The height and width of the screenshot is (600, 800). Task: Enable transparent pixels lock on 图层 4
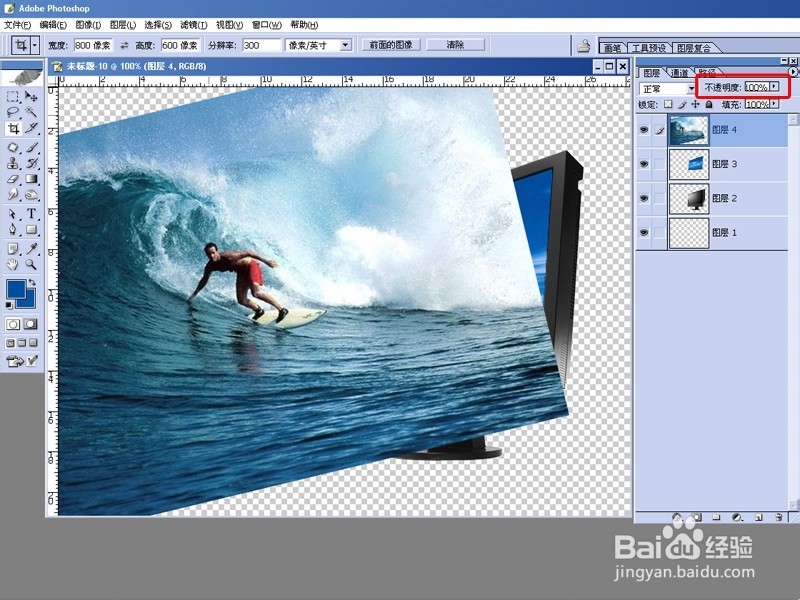[x=668, y=105]
